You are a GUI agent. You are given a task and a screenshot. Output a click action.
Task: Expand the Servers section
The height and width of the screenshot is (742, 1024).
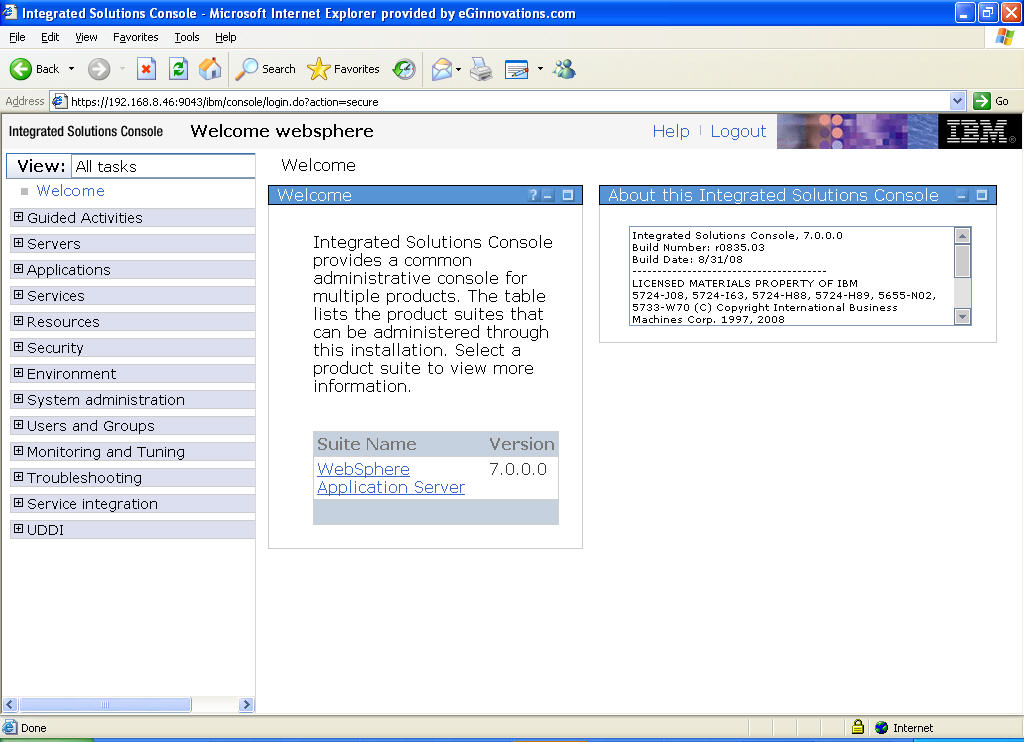(x=18, y=243)
